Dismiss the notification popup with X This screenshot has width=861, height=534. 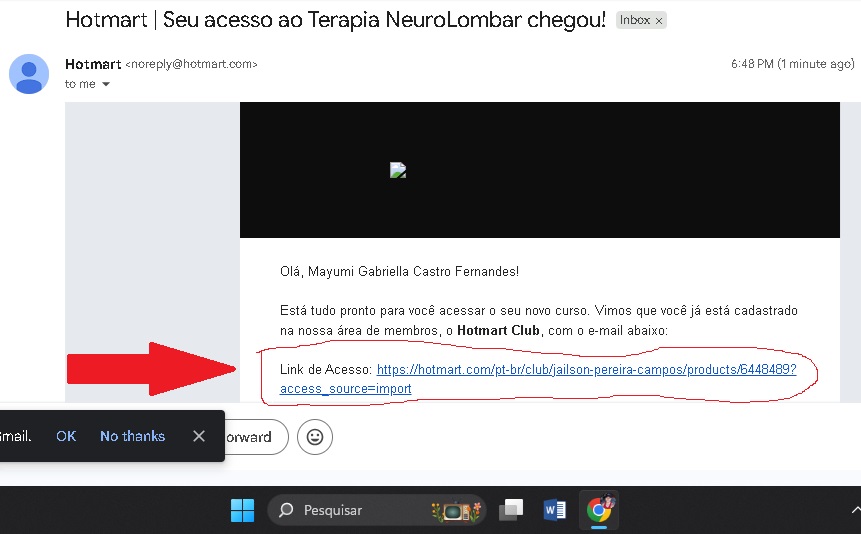click(x=199, y=436)
